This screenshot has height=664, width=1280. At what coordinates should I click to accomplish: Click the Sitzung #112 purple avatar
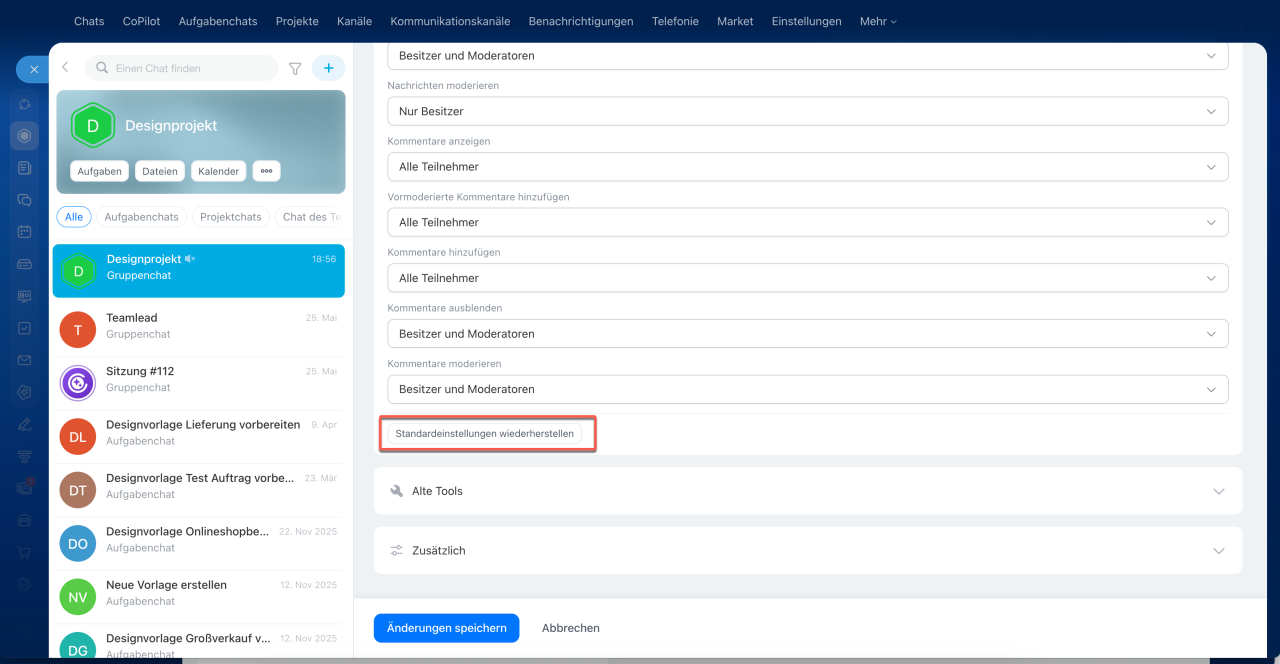click(x=78, y=383)
